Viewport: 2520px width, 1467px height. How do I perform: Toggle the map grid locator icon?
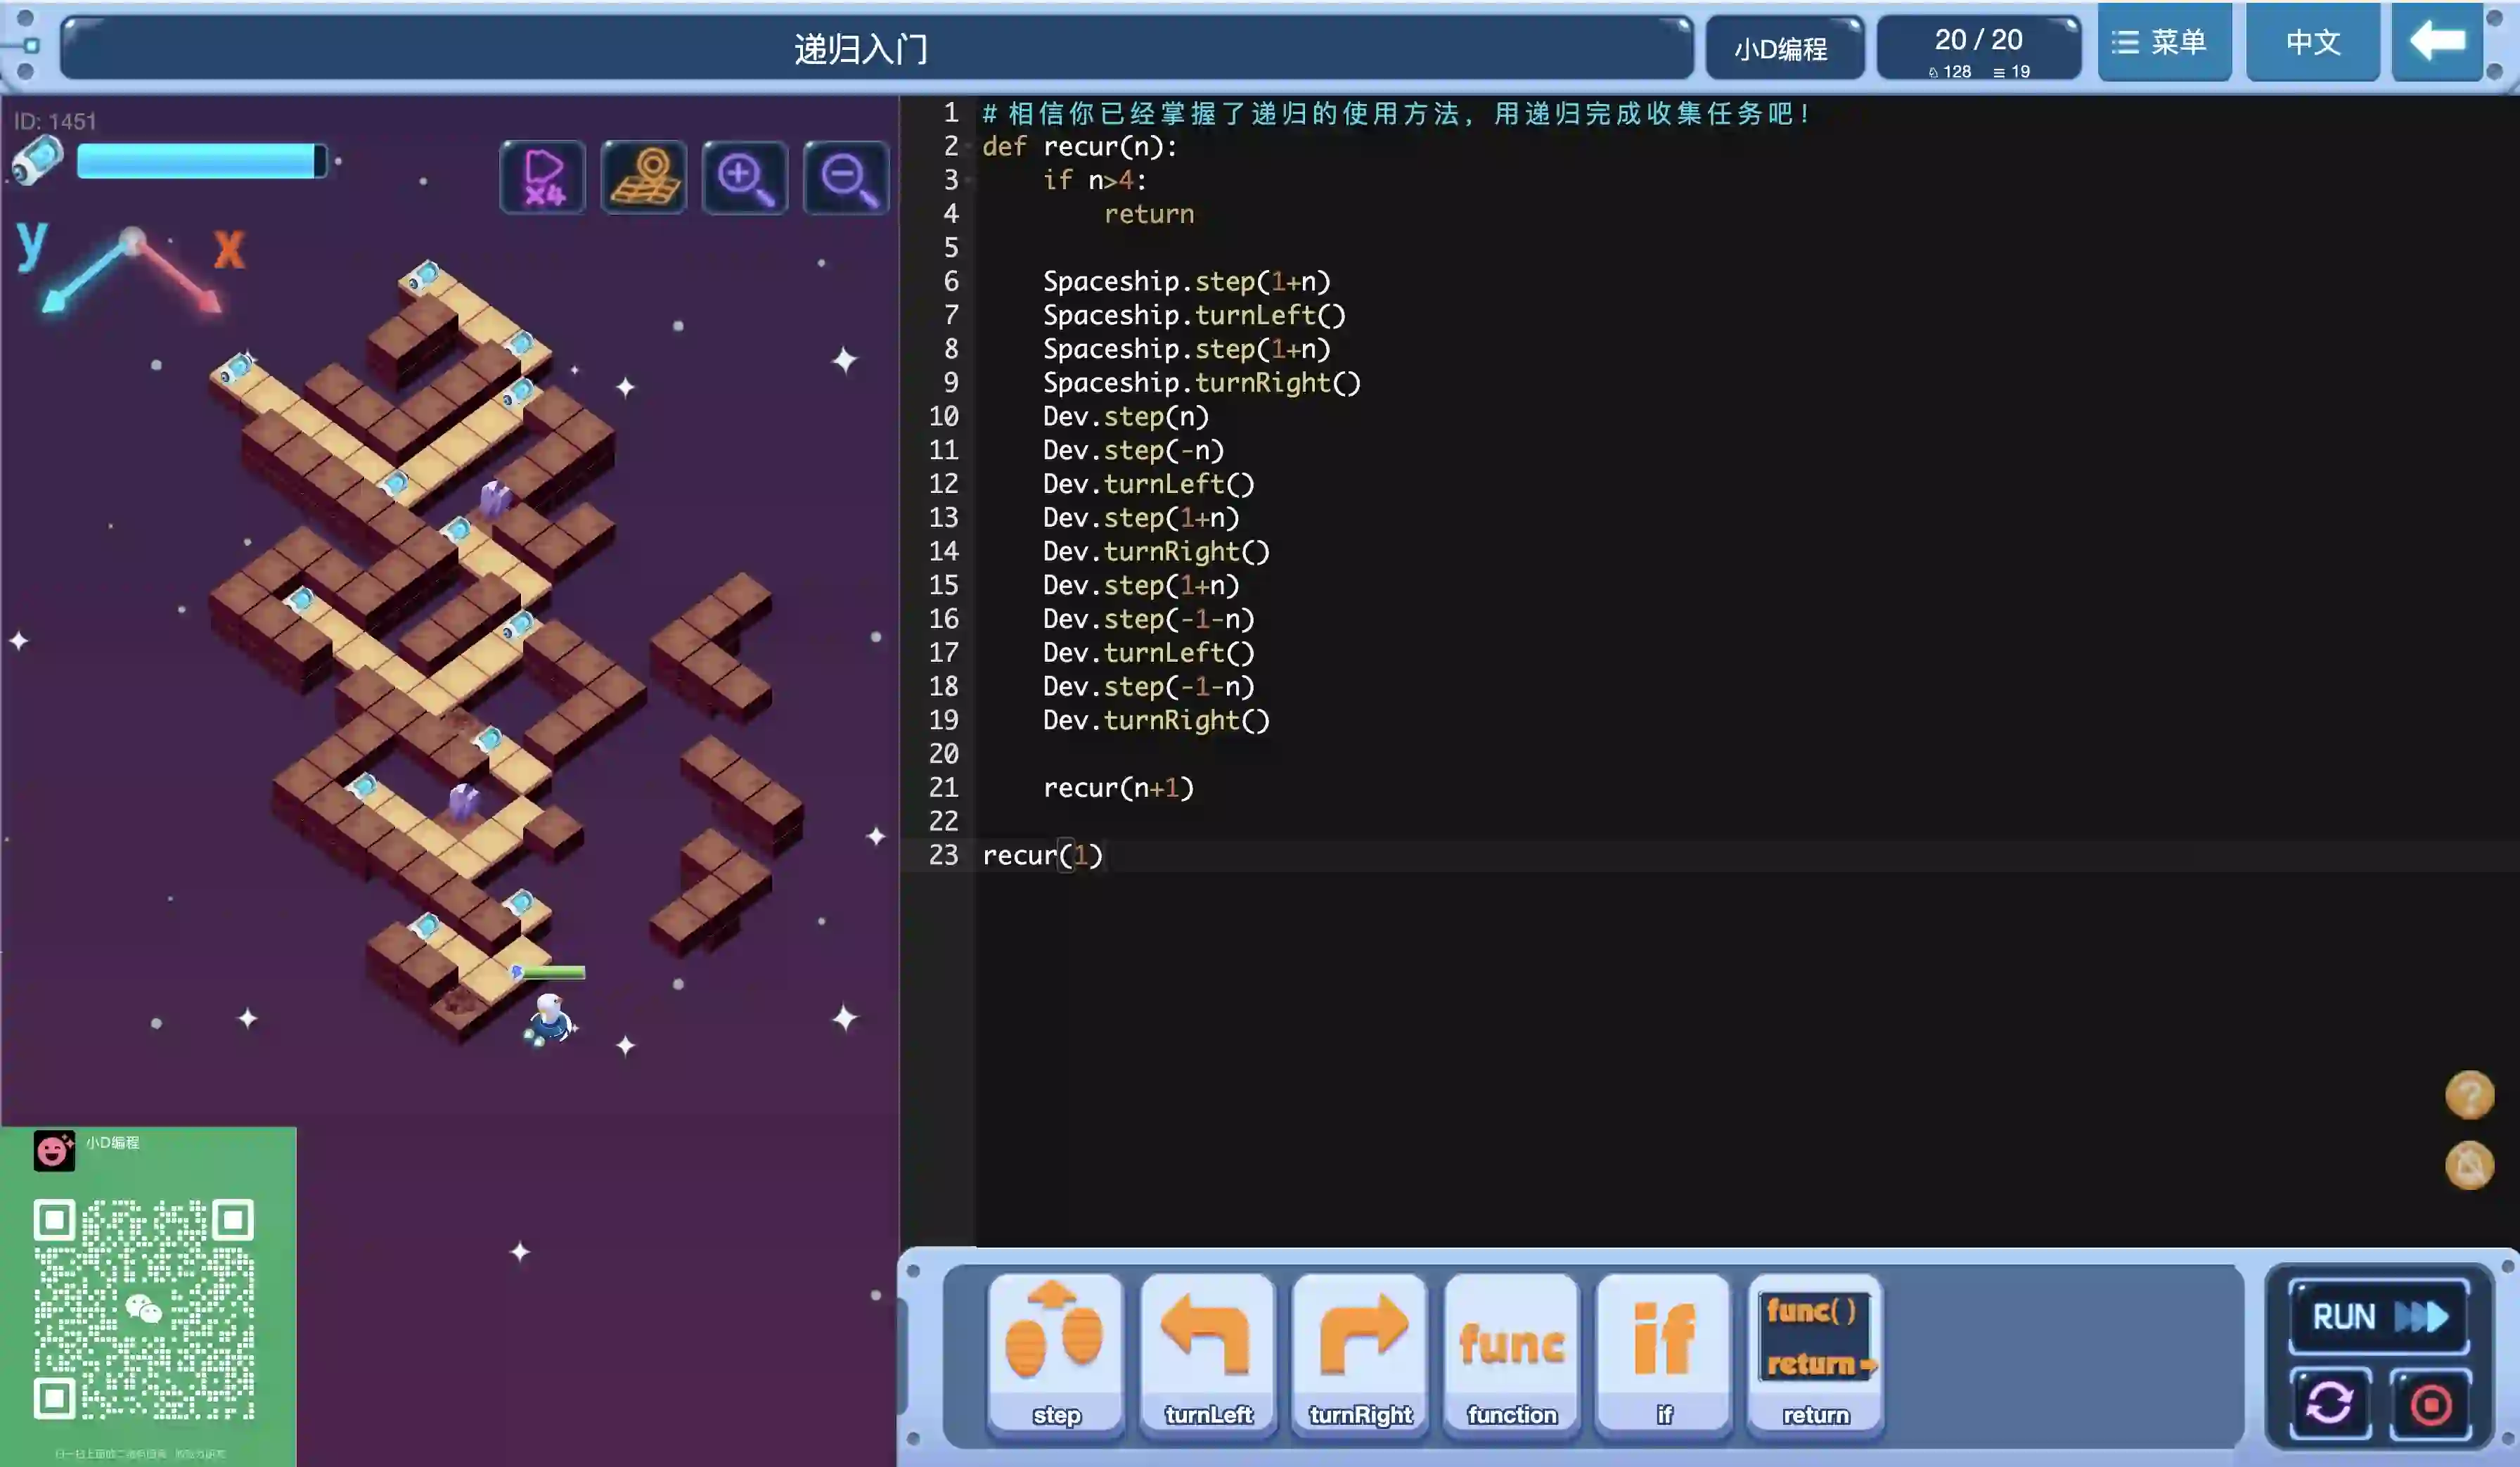click(x=644, y=178)
